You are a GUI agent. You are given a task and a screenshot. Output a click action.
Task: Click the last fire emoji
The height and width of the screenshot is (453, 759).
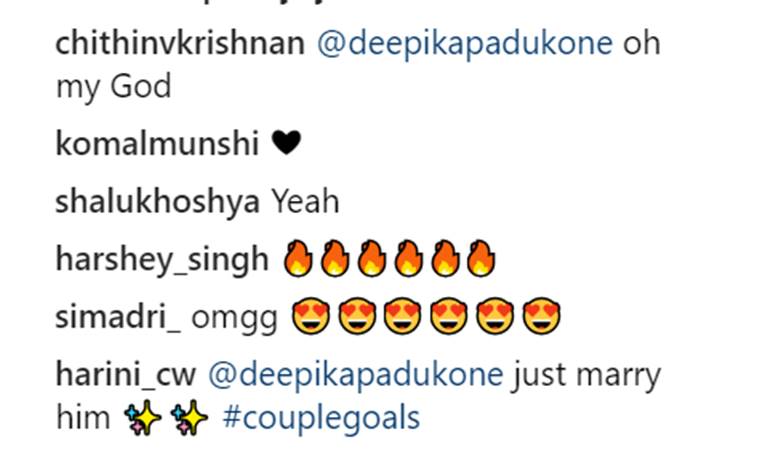tap(481, 258)
